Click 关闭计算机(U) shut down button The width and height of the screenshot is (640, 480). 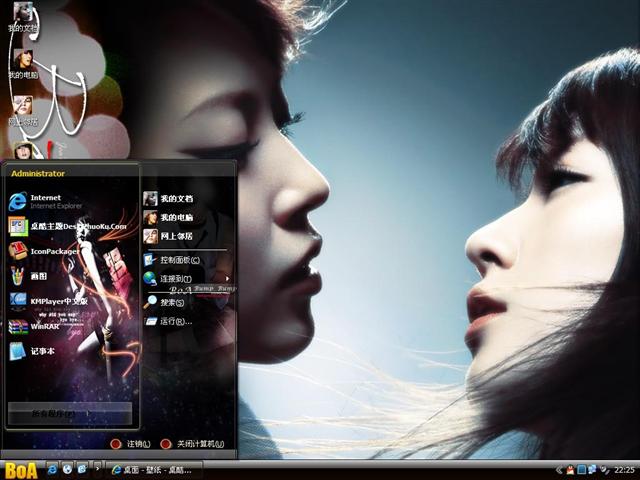coord(193,444)
